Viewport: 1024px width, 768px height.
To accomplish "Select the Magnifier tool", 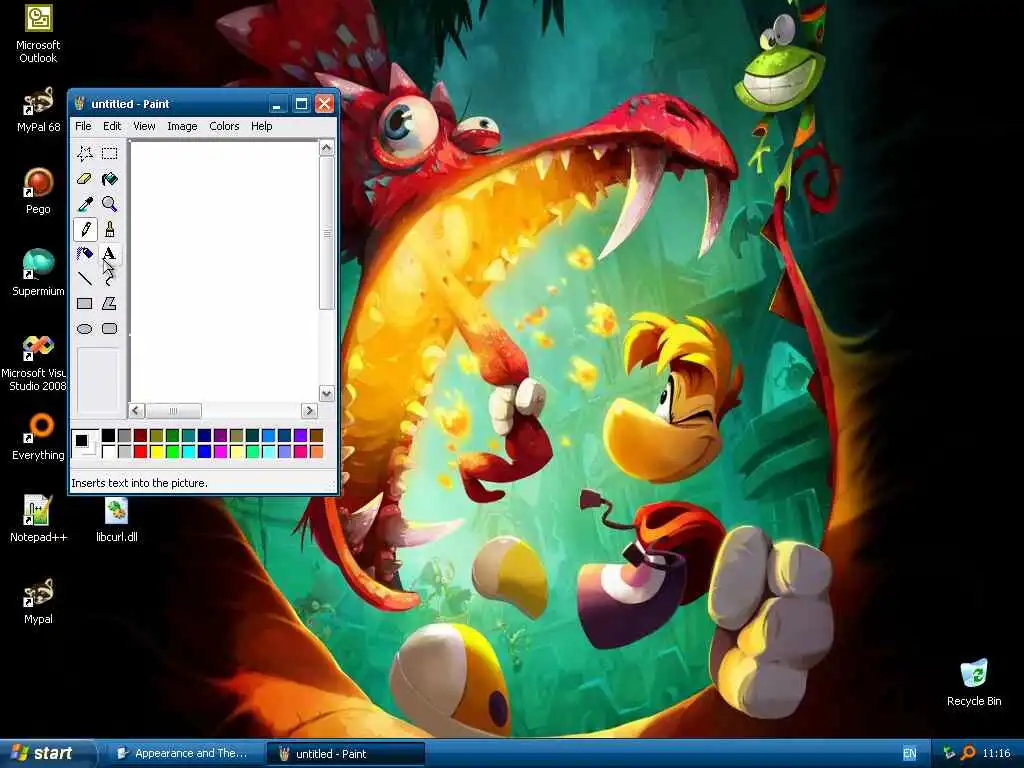I will (x=110, y=204).
